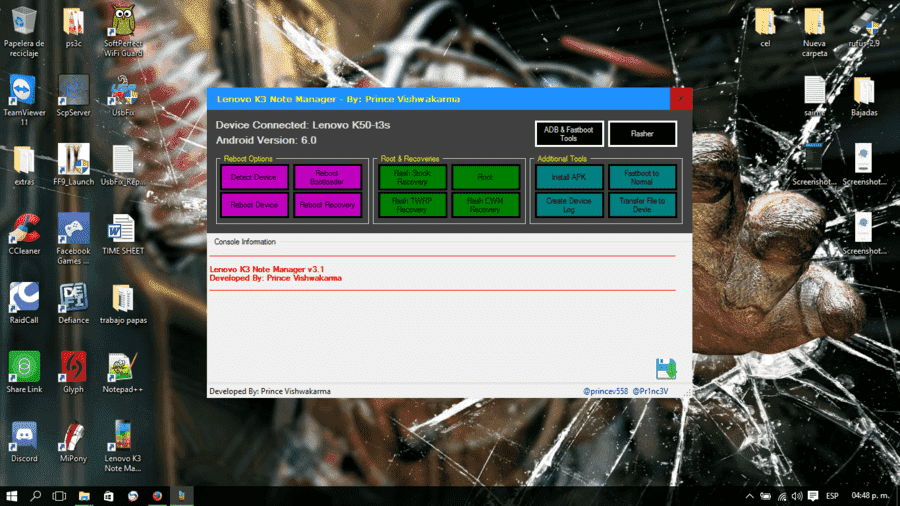Screen dimensions: 900x506
Task: Open the @princev558 link
Action: click(x=606, y=391)
